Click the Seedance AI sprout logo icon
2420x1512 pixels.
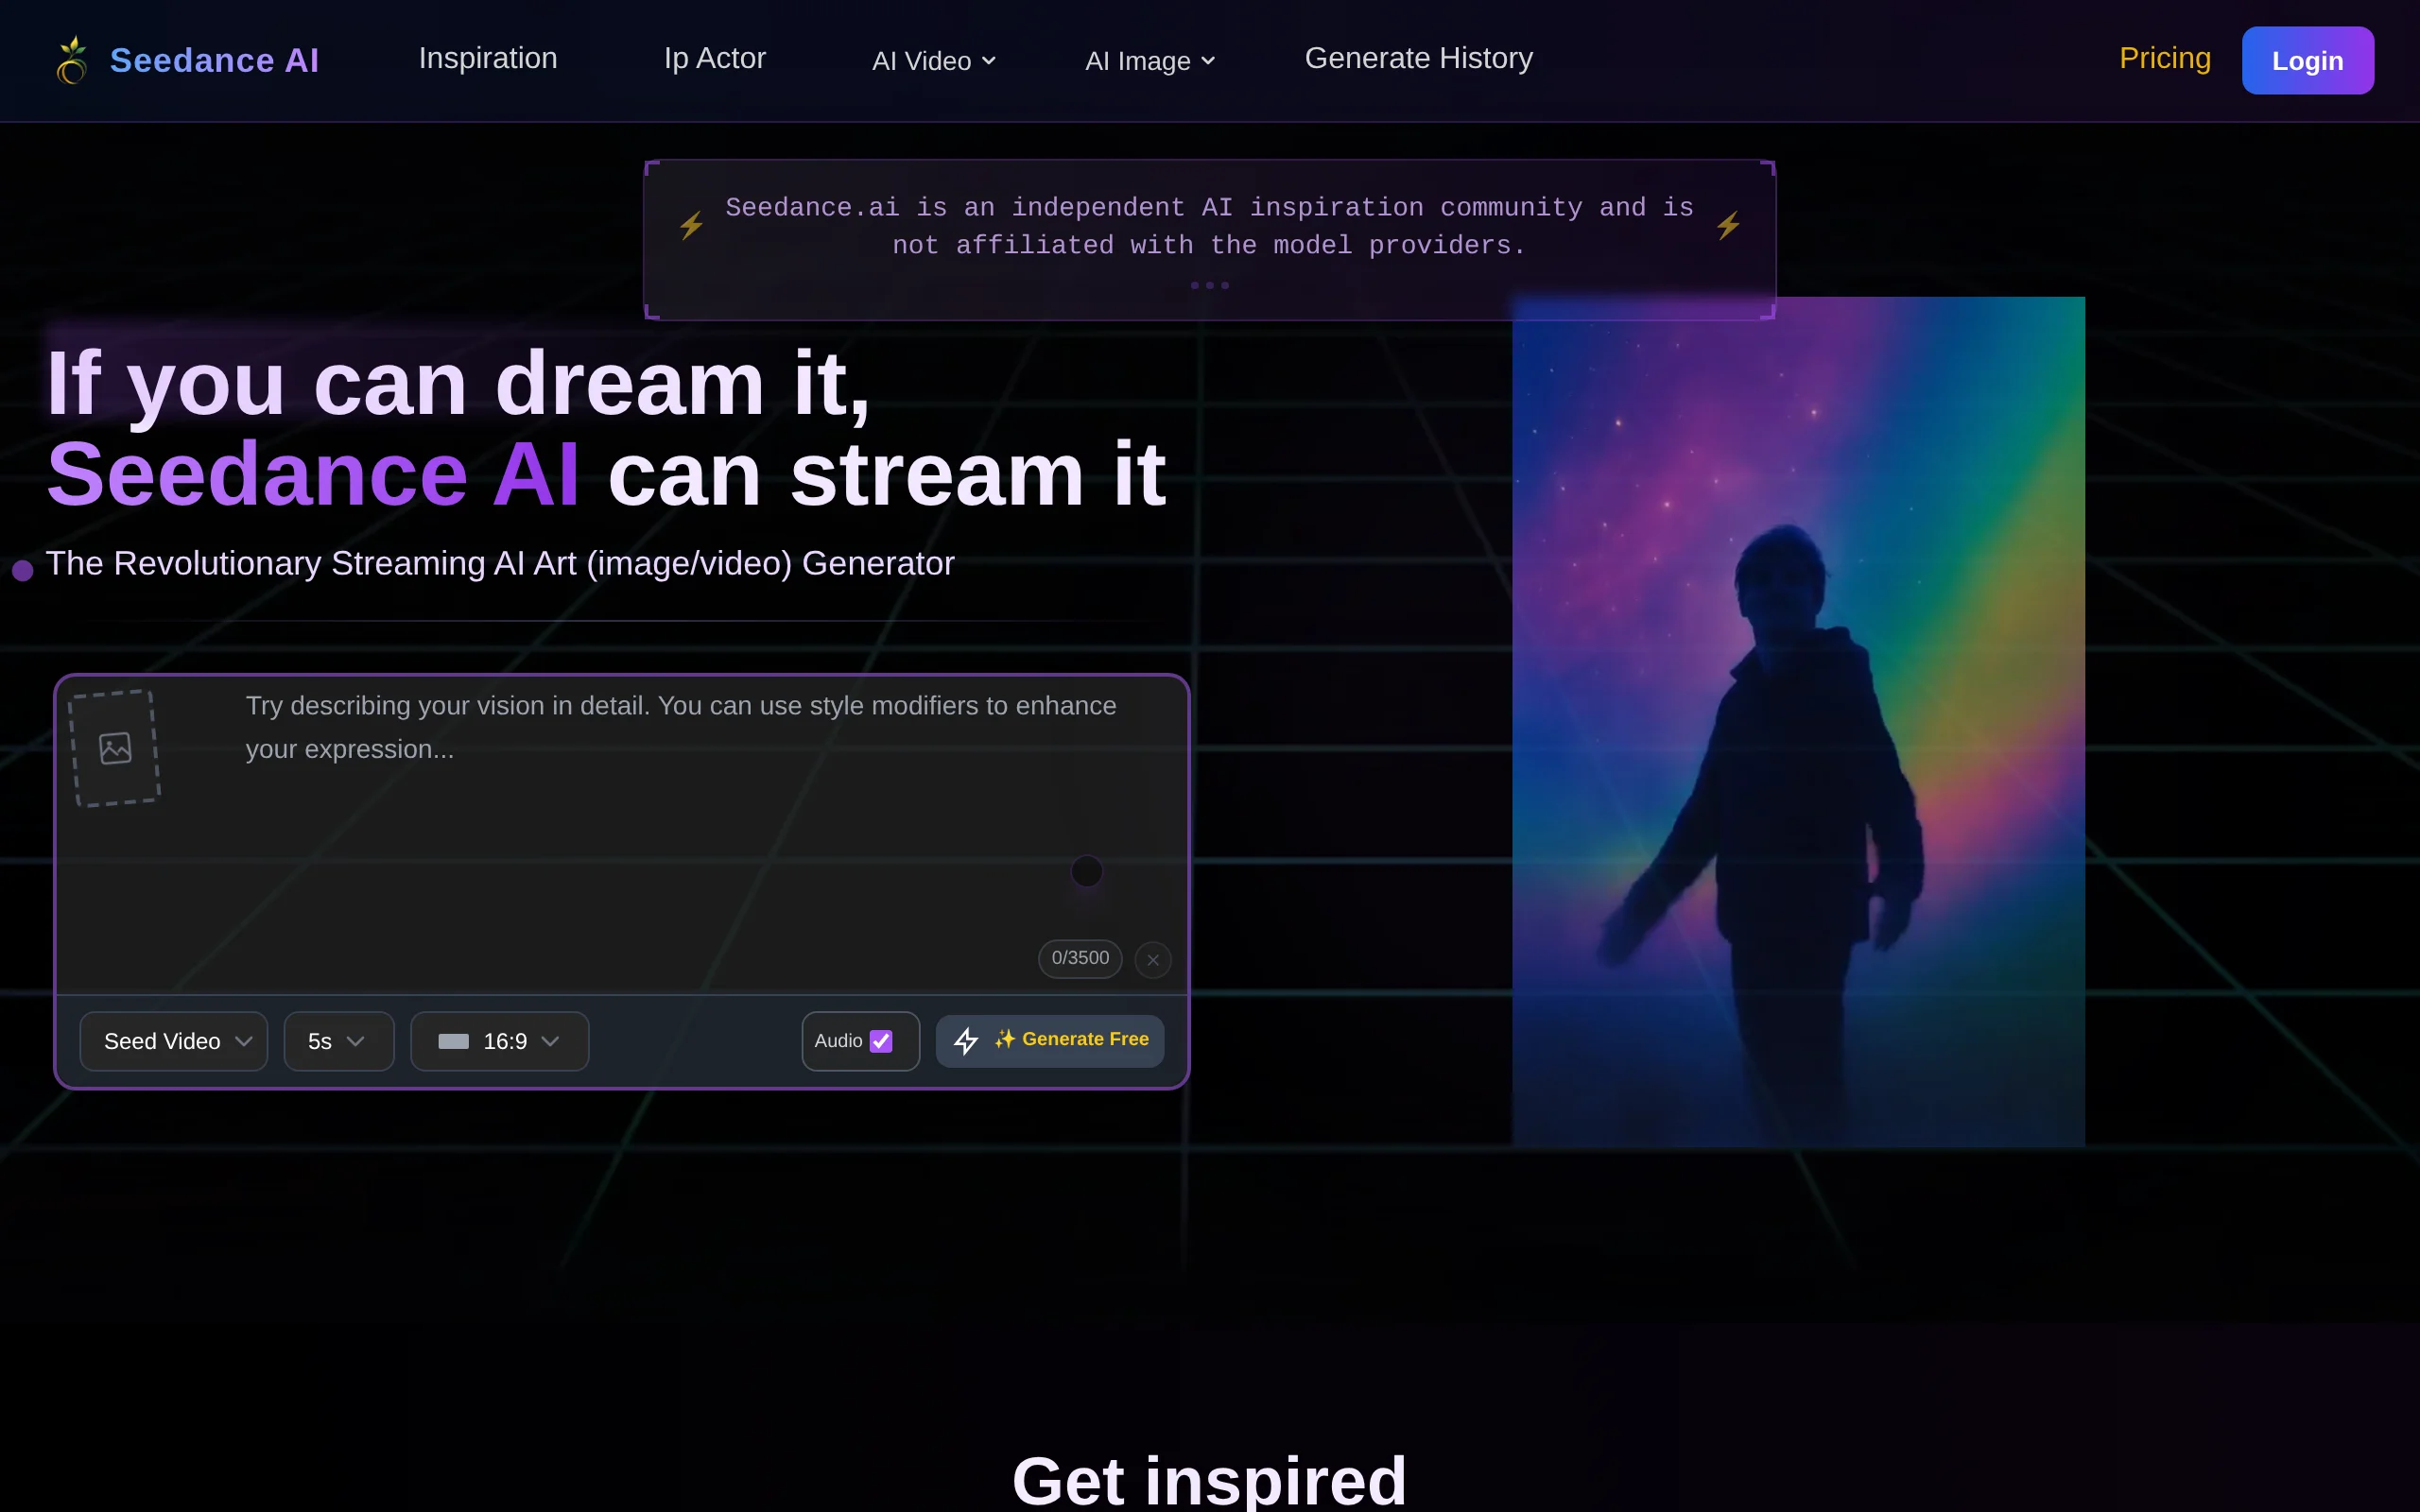[x=72, y=60]
